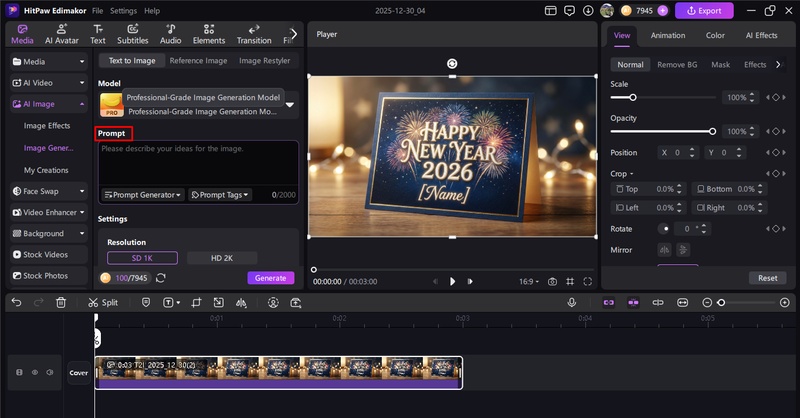Open the 16:9 aspect ratio dropdown
The image size is (800, 418).
coord(529,282)
